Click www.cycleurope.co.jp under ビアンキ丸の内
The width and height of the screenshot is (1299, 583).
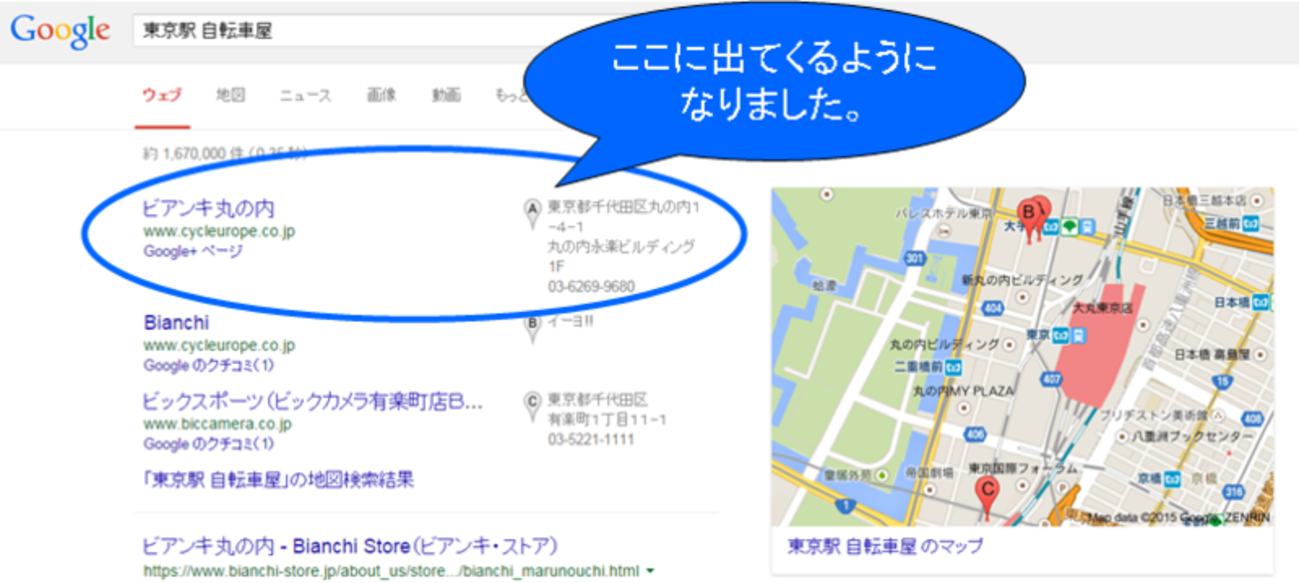click(x=219, y=231)
